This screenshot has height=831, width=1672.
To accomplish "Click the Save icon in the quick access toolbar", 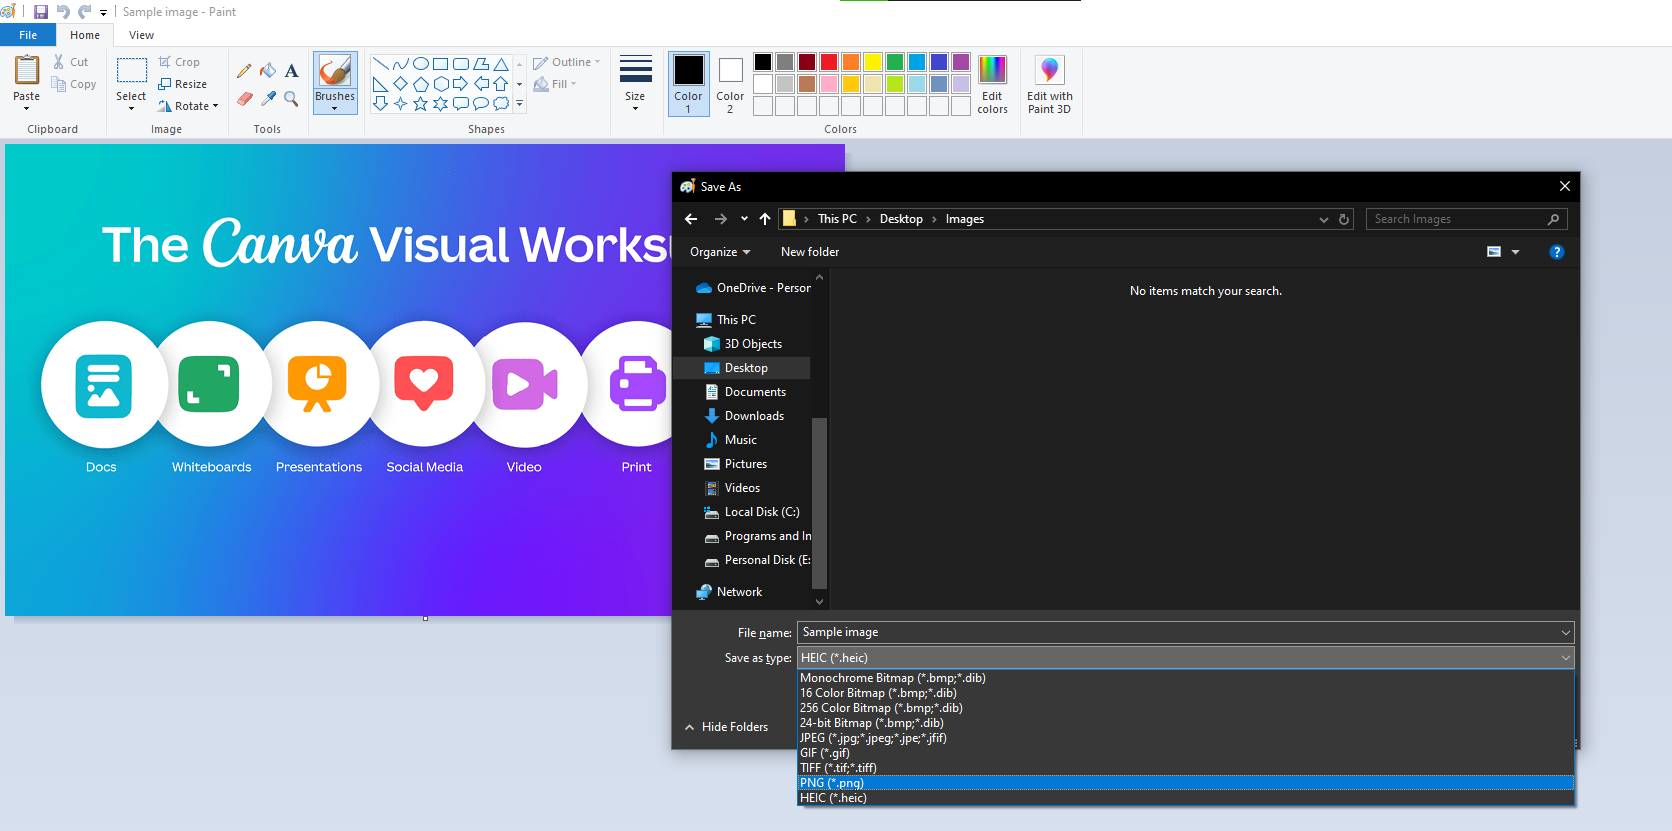I will [x=41, y=12].
